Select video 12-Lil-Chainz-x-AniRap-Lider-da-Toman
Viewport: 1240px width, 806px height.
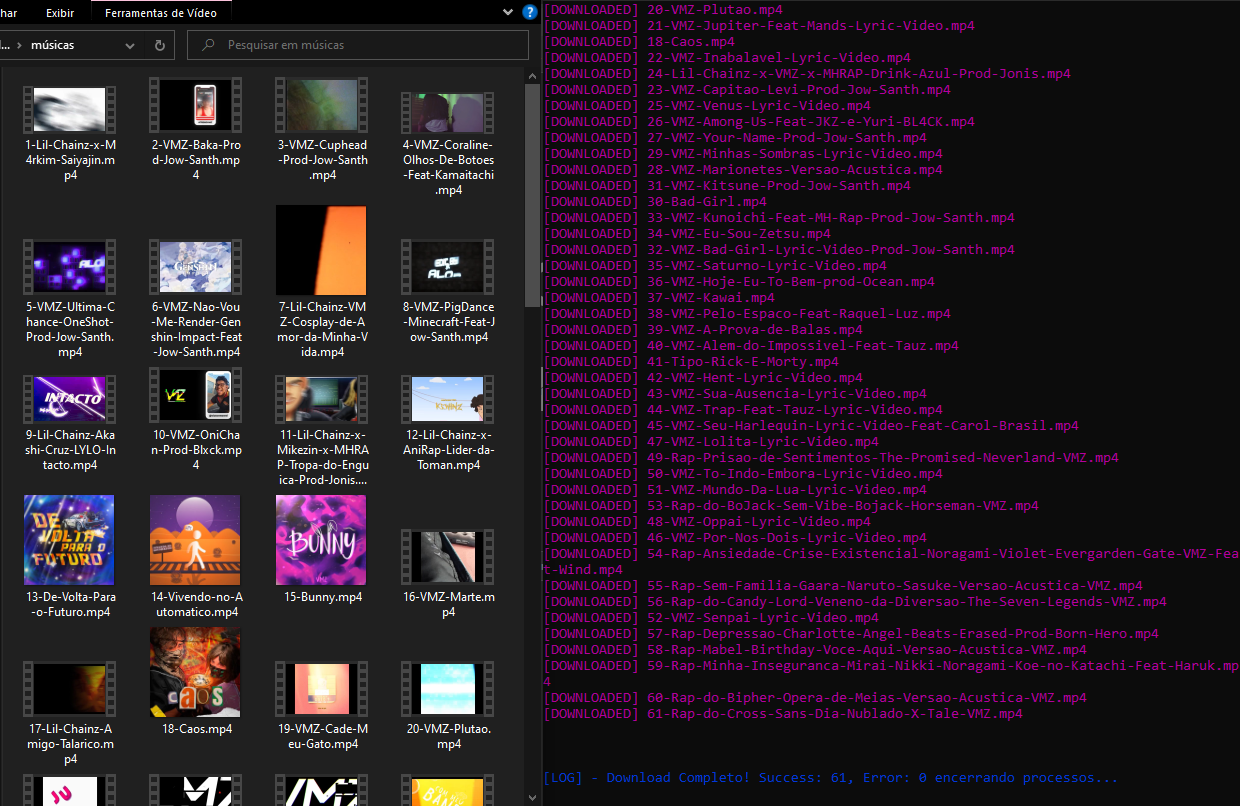point(447,424)
